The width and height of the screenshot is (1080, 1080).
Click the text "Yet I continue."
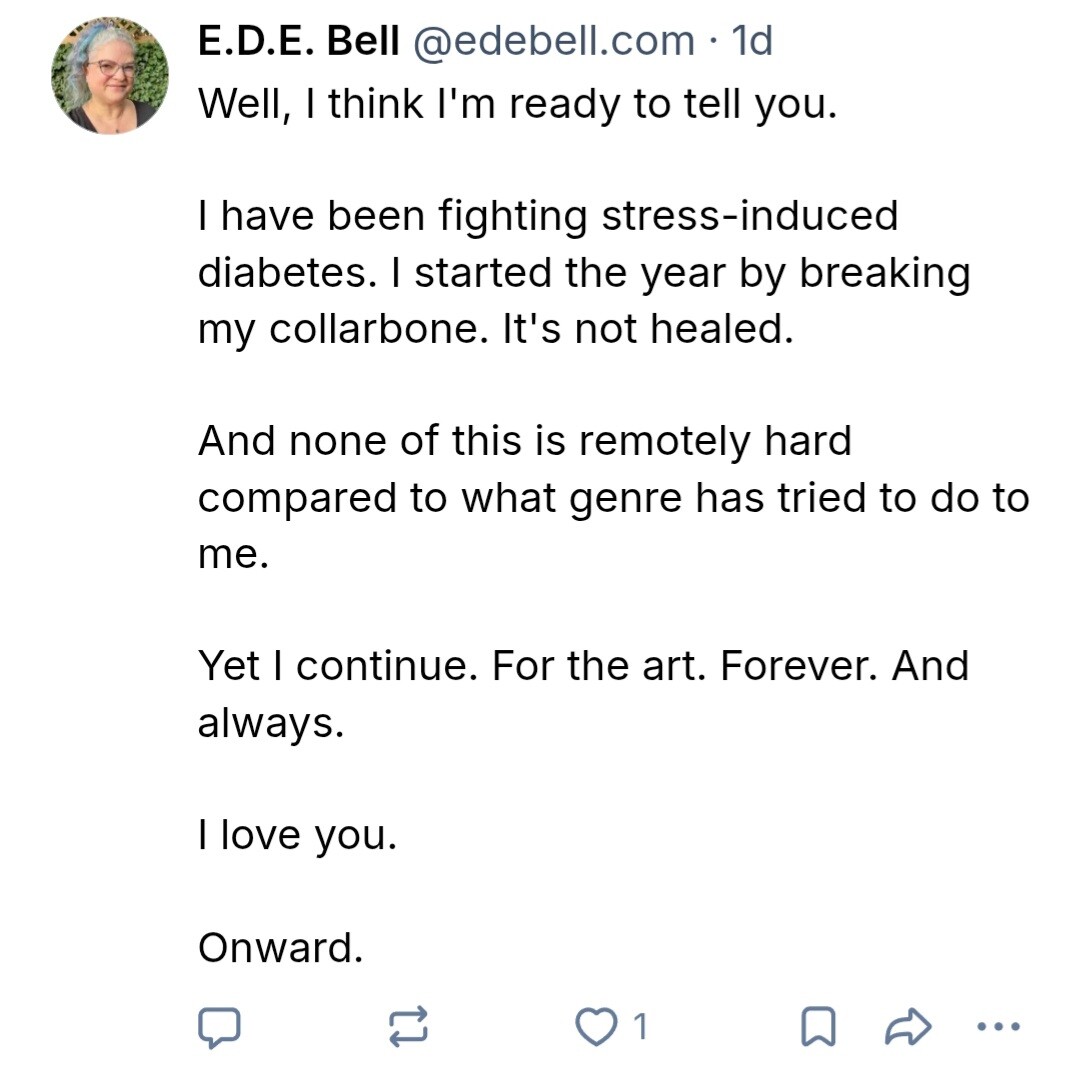click(x=337, y=665)
